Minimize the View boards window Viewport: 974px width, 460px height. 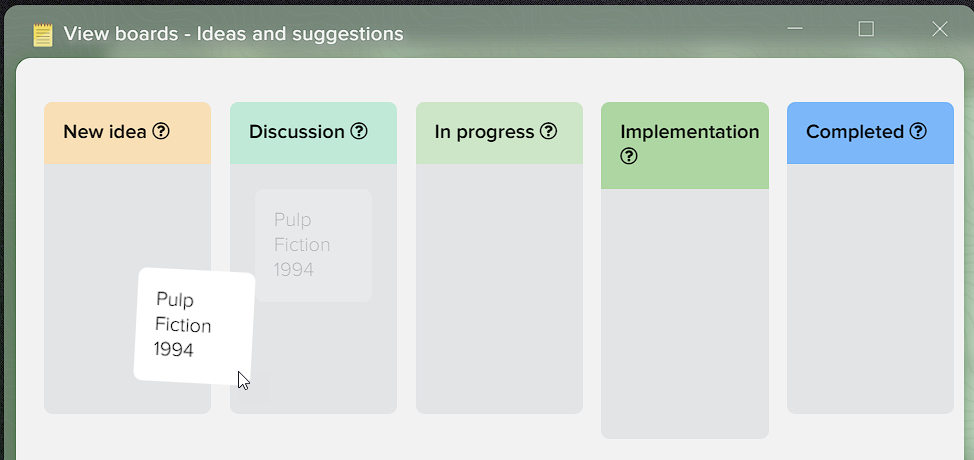(794, 29)
